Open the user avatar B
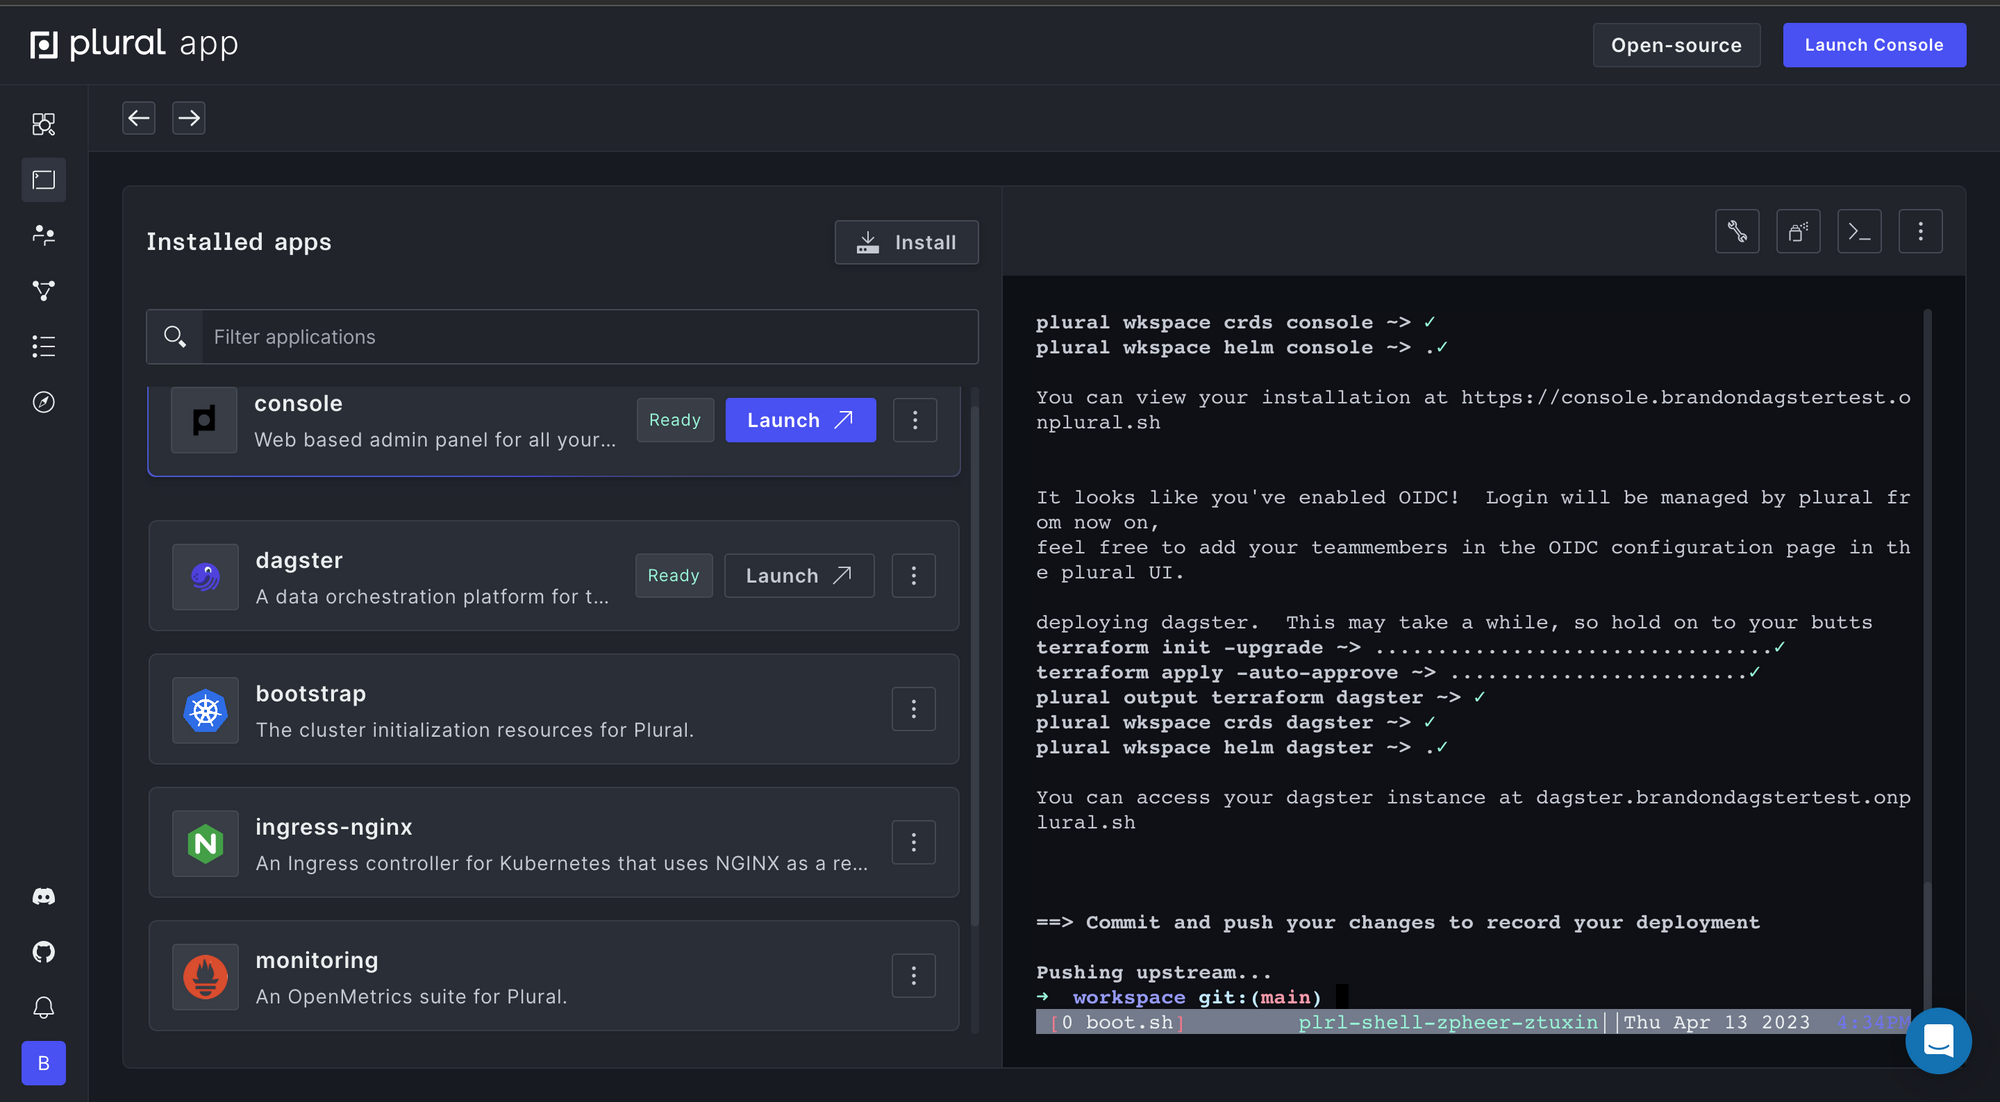Image resolution: width=2000 pixels, height=1102 pixels. tap(44, 1063)
